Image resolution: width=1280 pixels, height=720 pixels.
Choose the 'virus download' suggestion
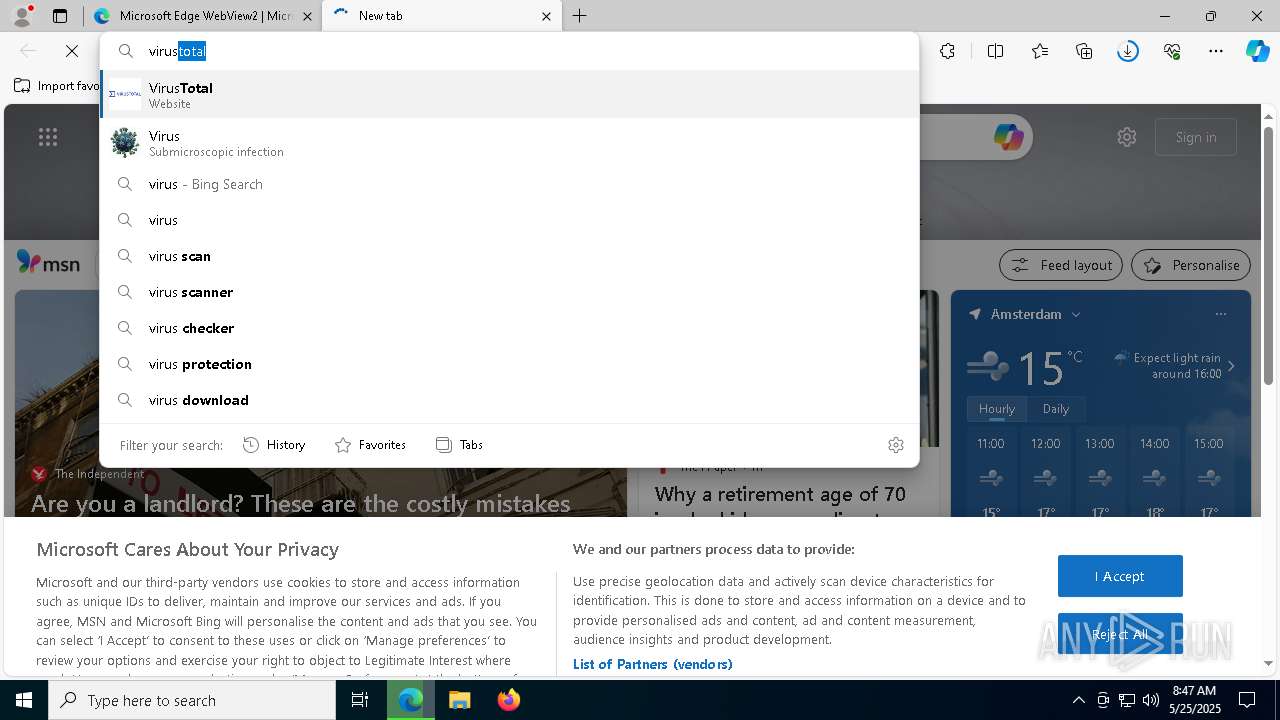509,400
